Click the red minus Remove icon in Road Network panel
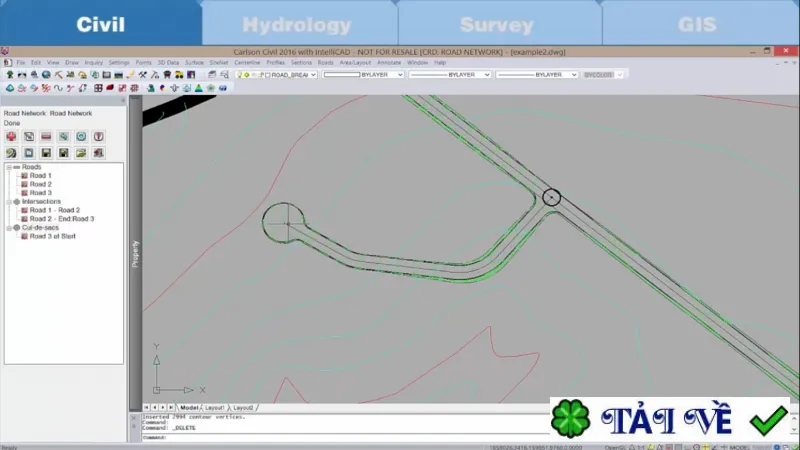This screenshot has height=450, width=800. pos(46,137)
